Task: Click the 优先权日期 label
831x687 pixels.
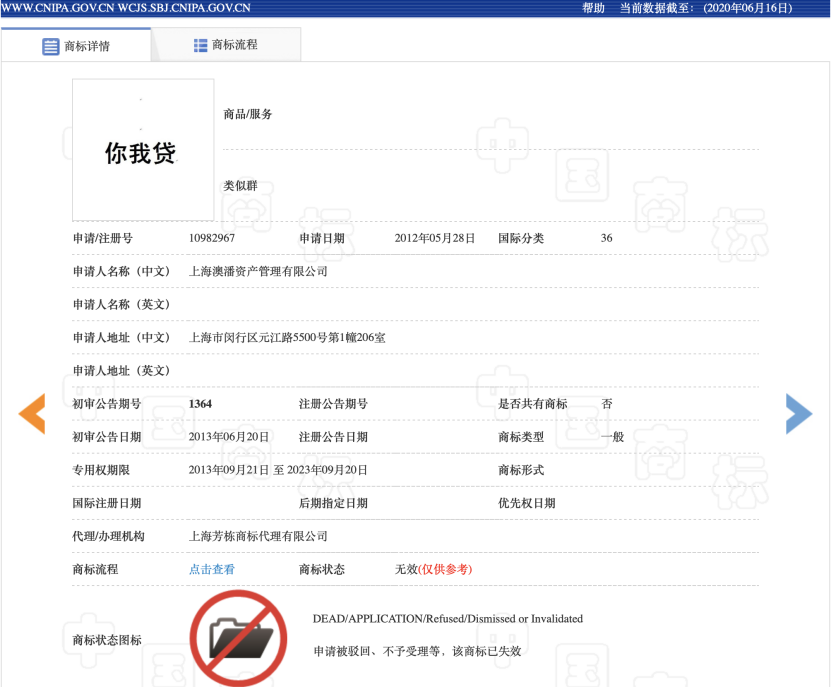Action: 527,503
